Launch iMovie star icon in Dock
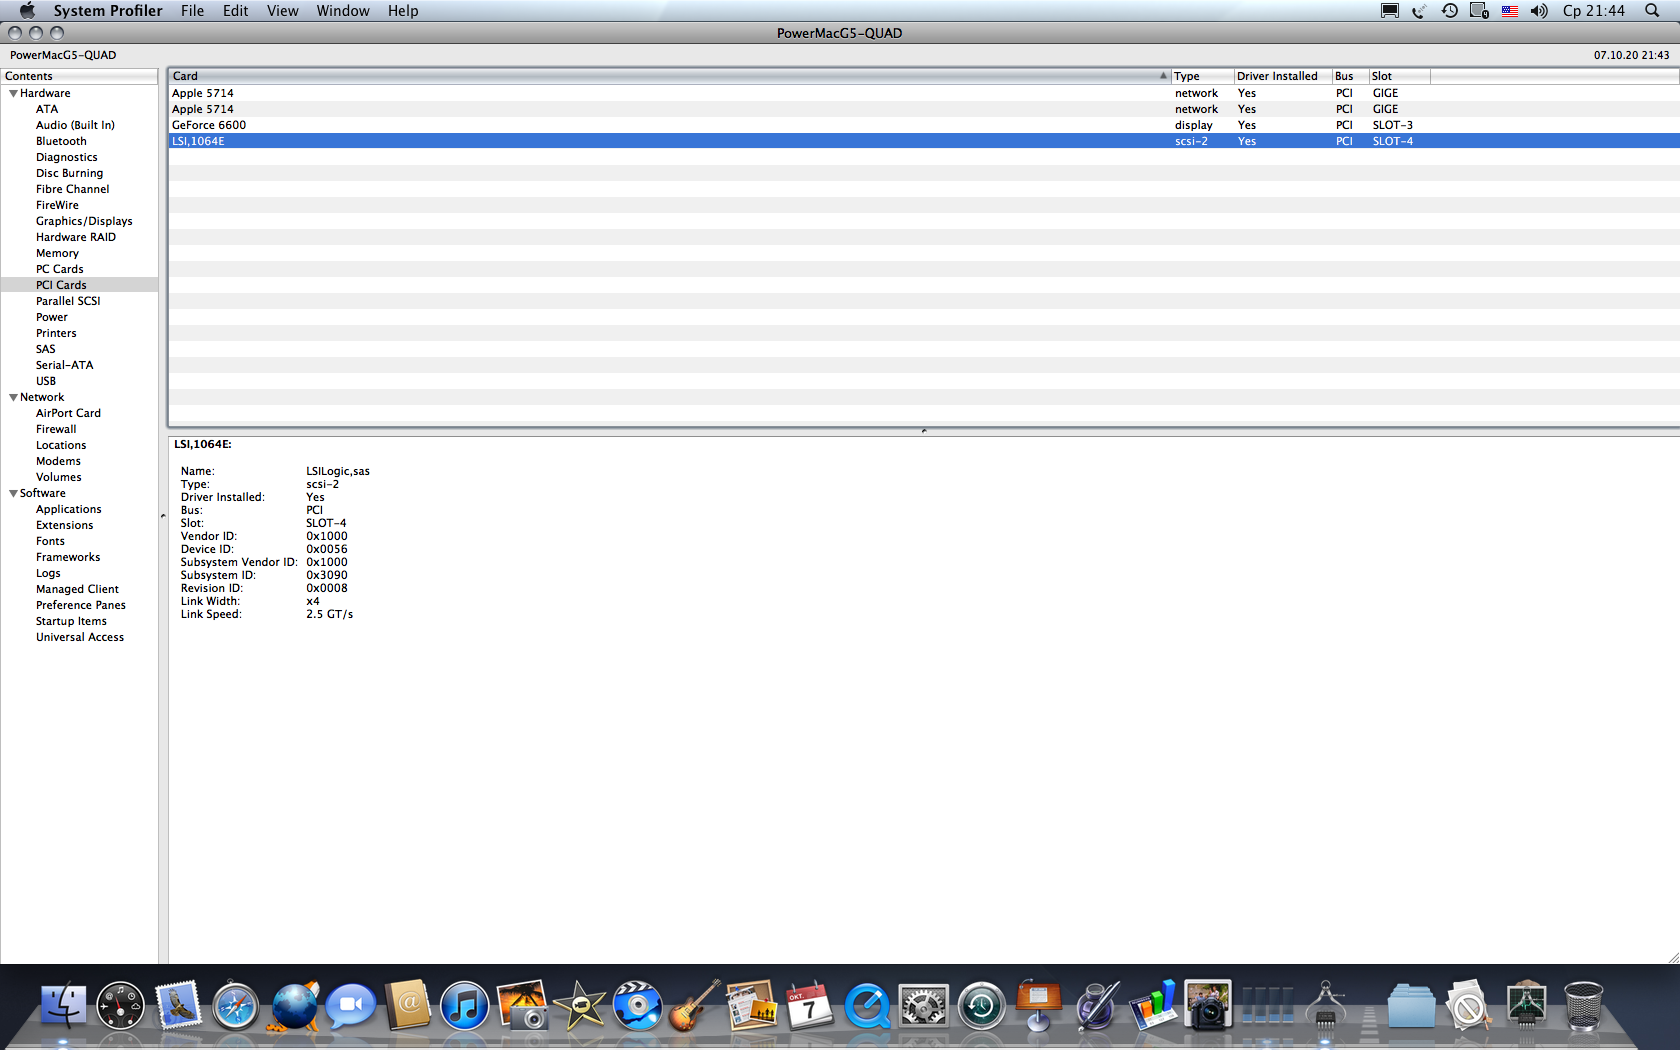Image resolution: width=1680 pixels, height=1050 pixels. pyautogui.click(x=580, y=1006)
